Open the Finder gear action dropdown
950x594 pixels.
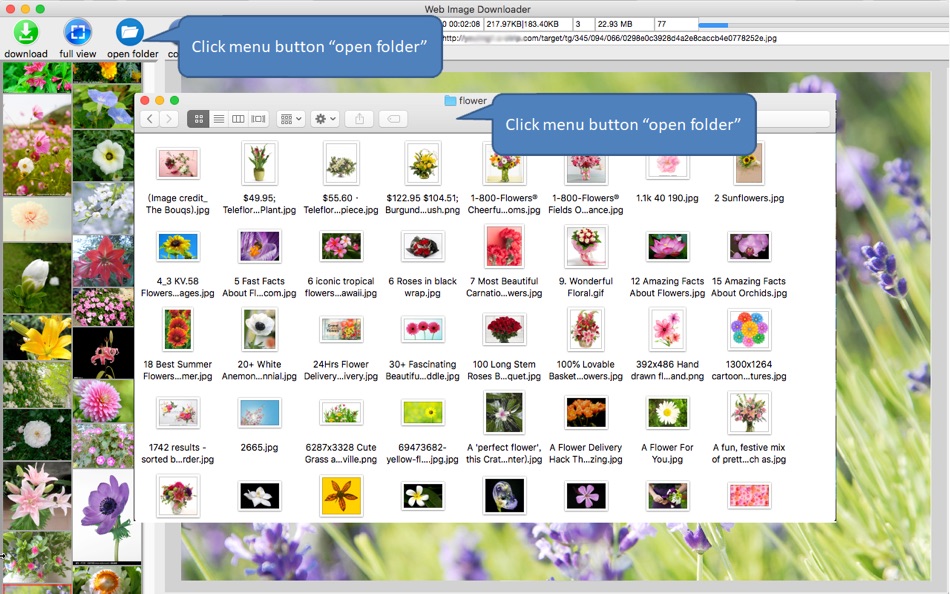tap(325, 119)
